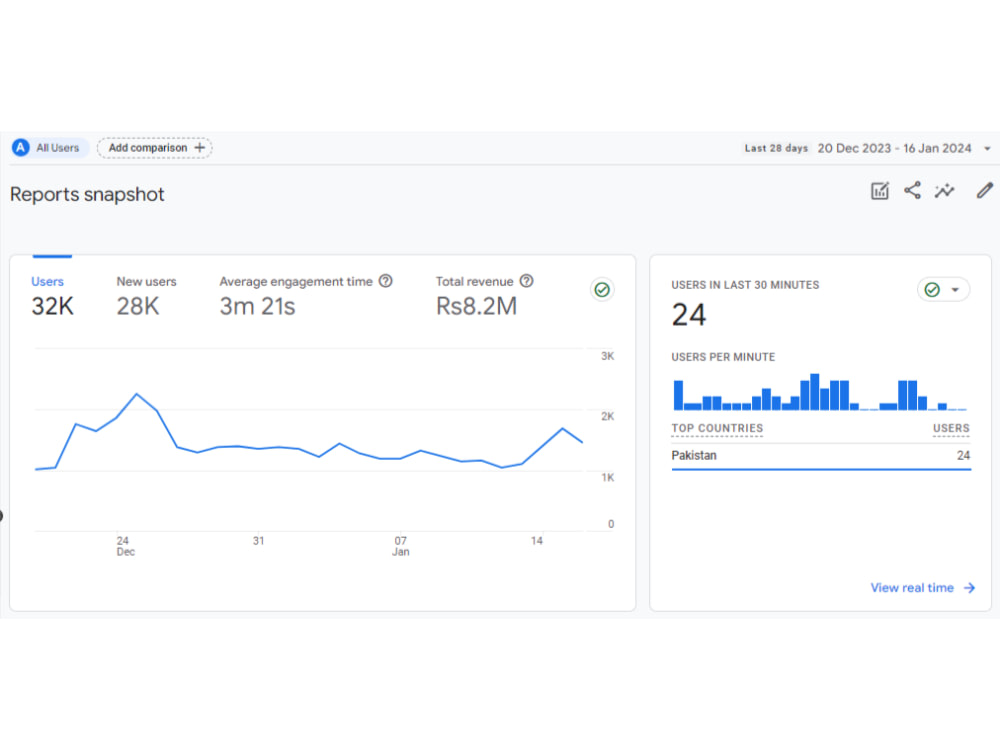Open the date range dropdown arrow
The image size is (1000, 750).
coord(987,149)
